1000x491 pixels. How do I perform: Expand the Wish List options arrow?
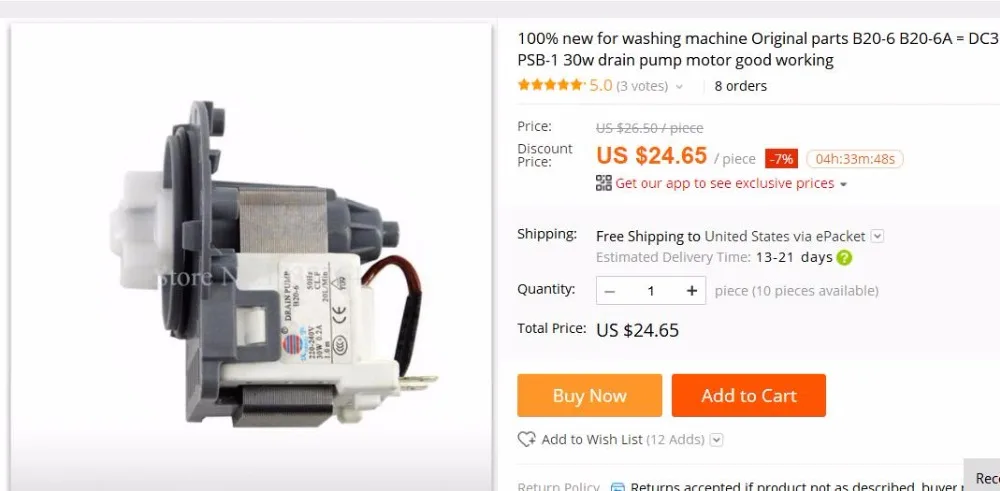point(717,439)
